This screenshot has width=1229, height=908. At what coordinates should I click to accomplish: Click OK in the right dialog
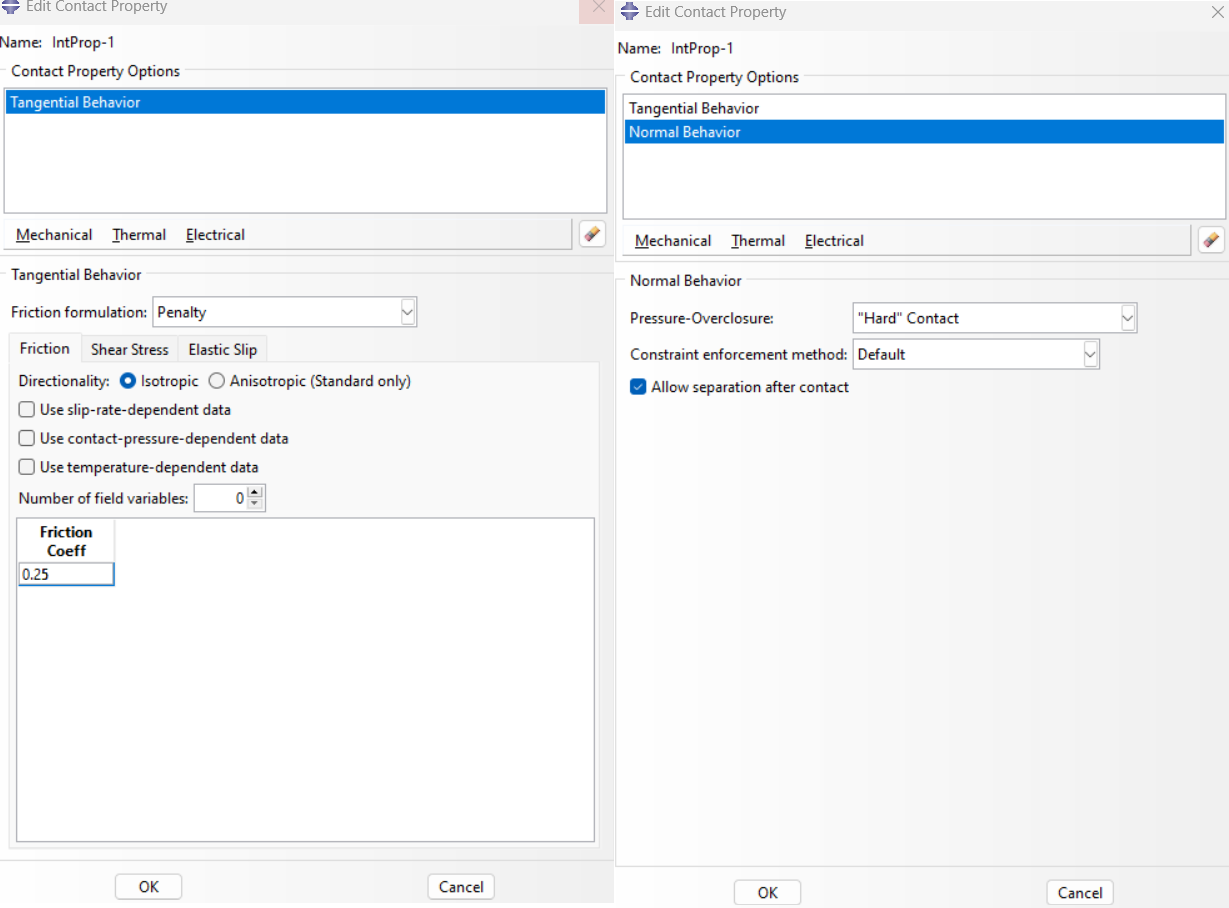767,893
